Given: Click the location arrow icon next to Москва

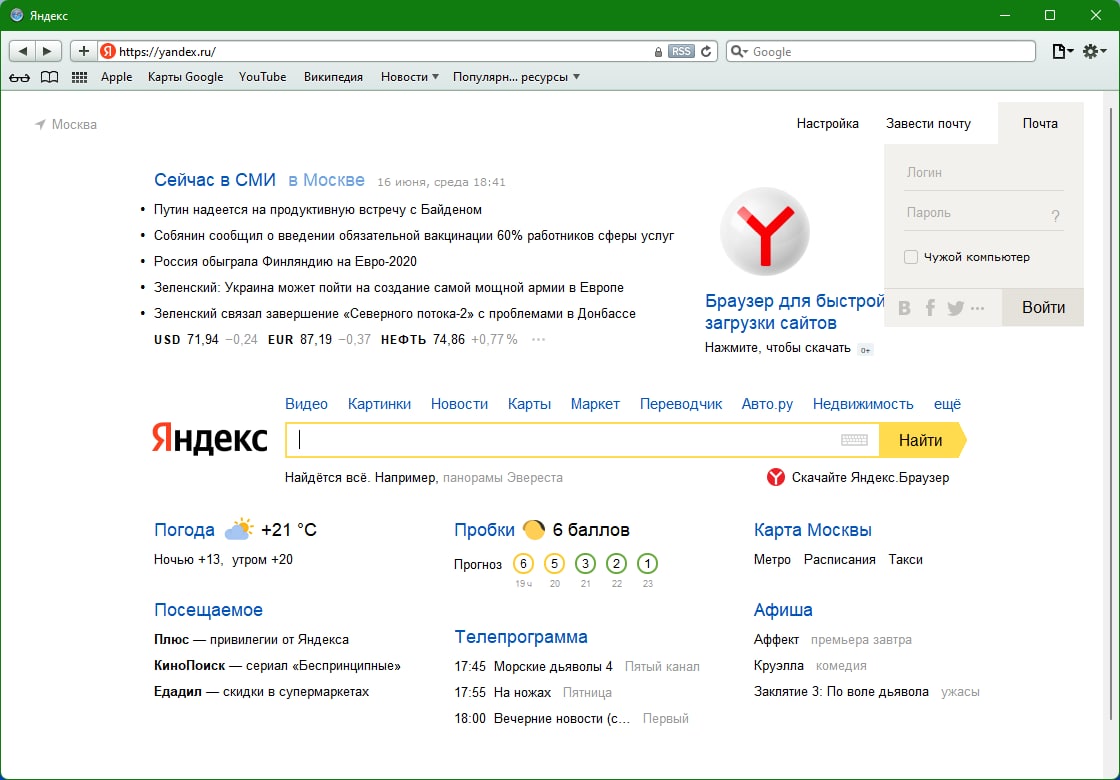Looking at the screenshot, I should pyautogui.click(x=40, y=124).
